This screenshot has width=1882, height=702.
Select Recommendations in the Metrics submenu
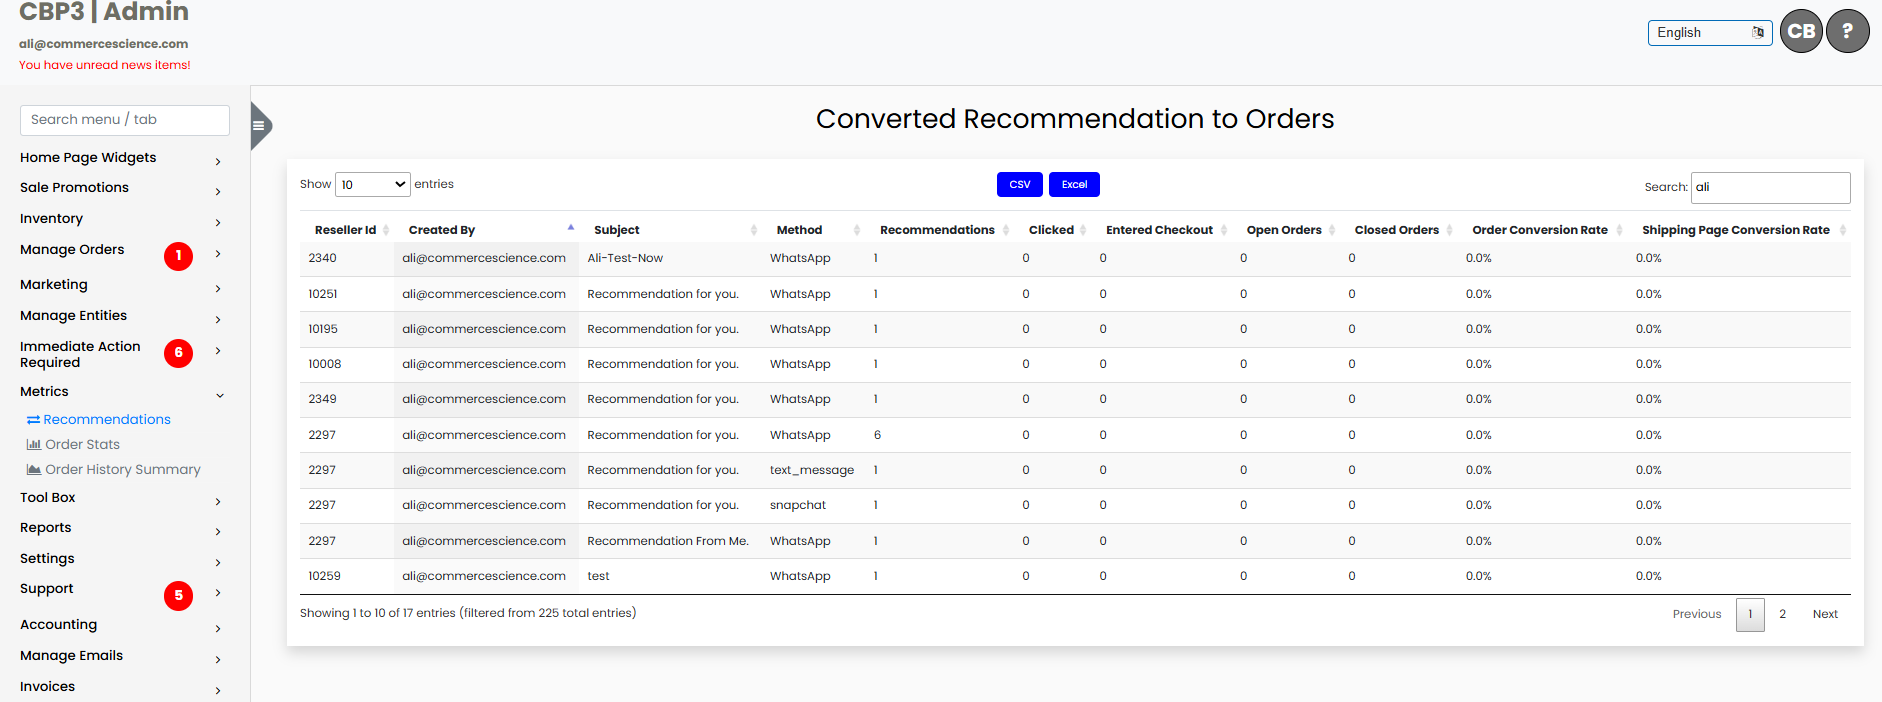coord(106,420)
